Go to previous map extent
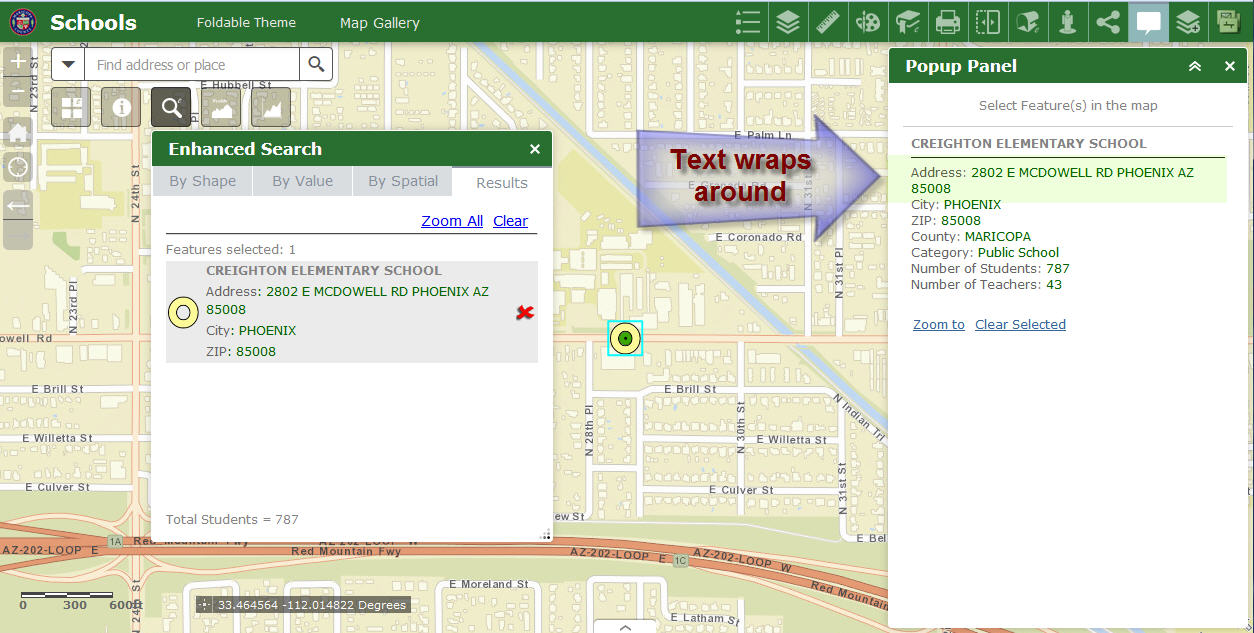 (18, 206)
